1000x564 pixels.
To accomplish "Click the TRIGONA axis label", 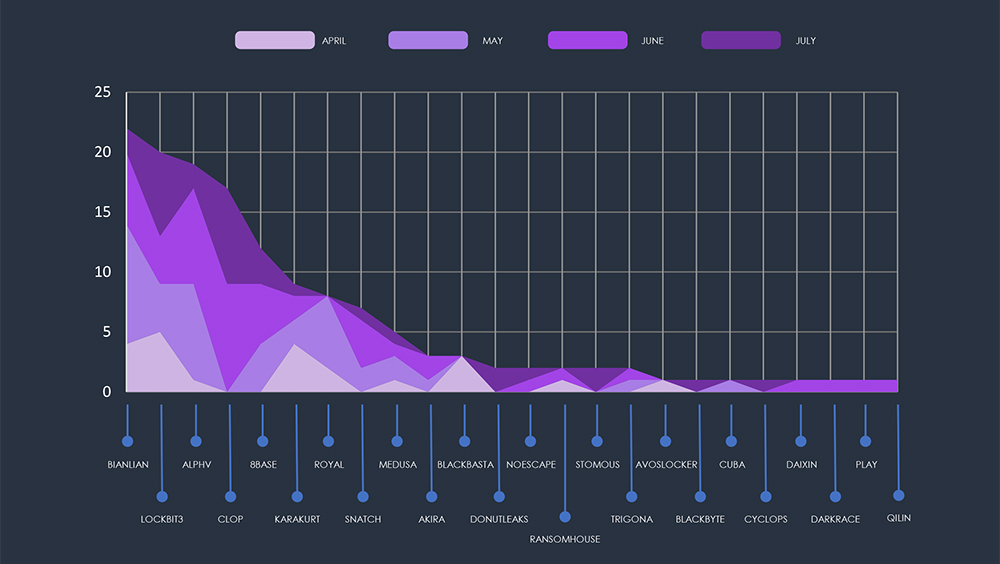I will (631, 519).
